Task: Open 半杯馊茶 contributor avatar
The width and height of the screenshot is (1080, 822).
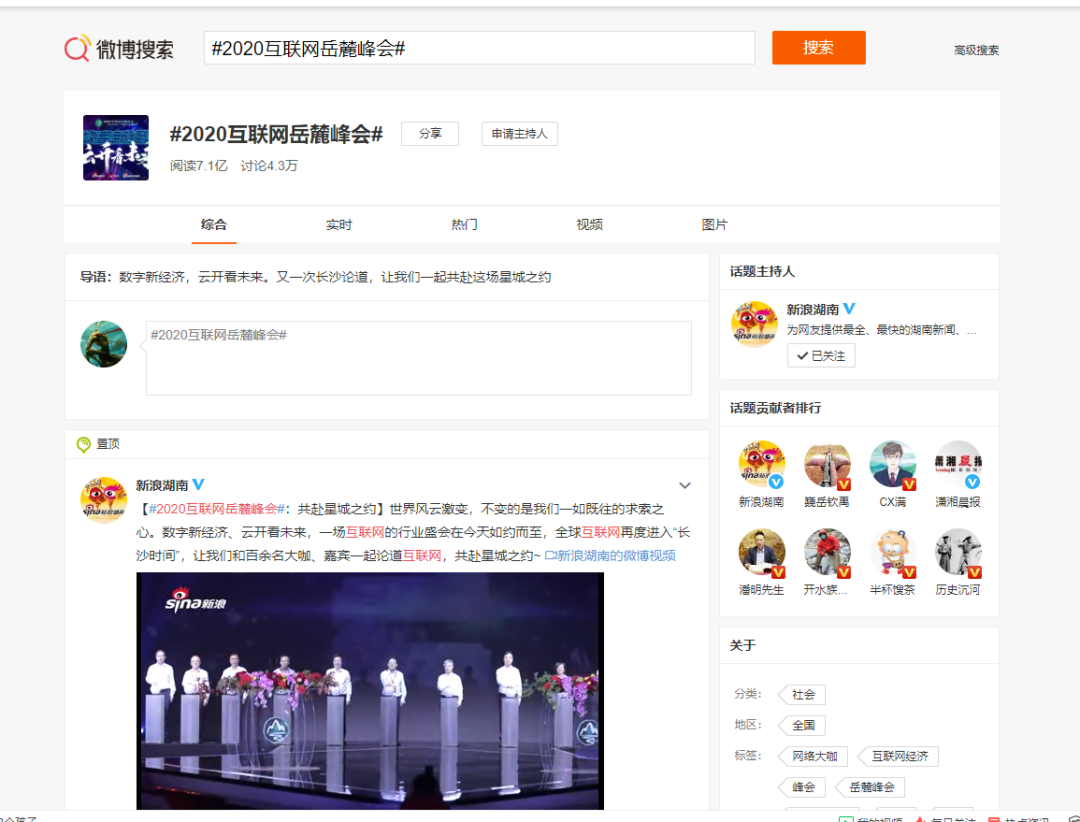Action: click(x=893, y=552)
